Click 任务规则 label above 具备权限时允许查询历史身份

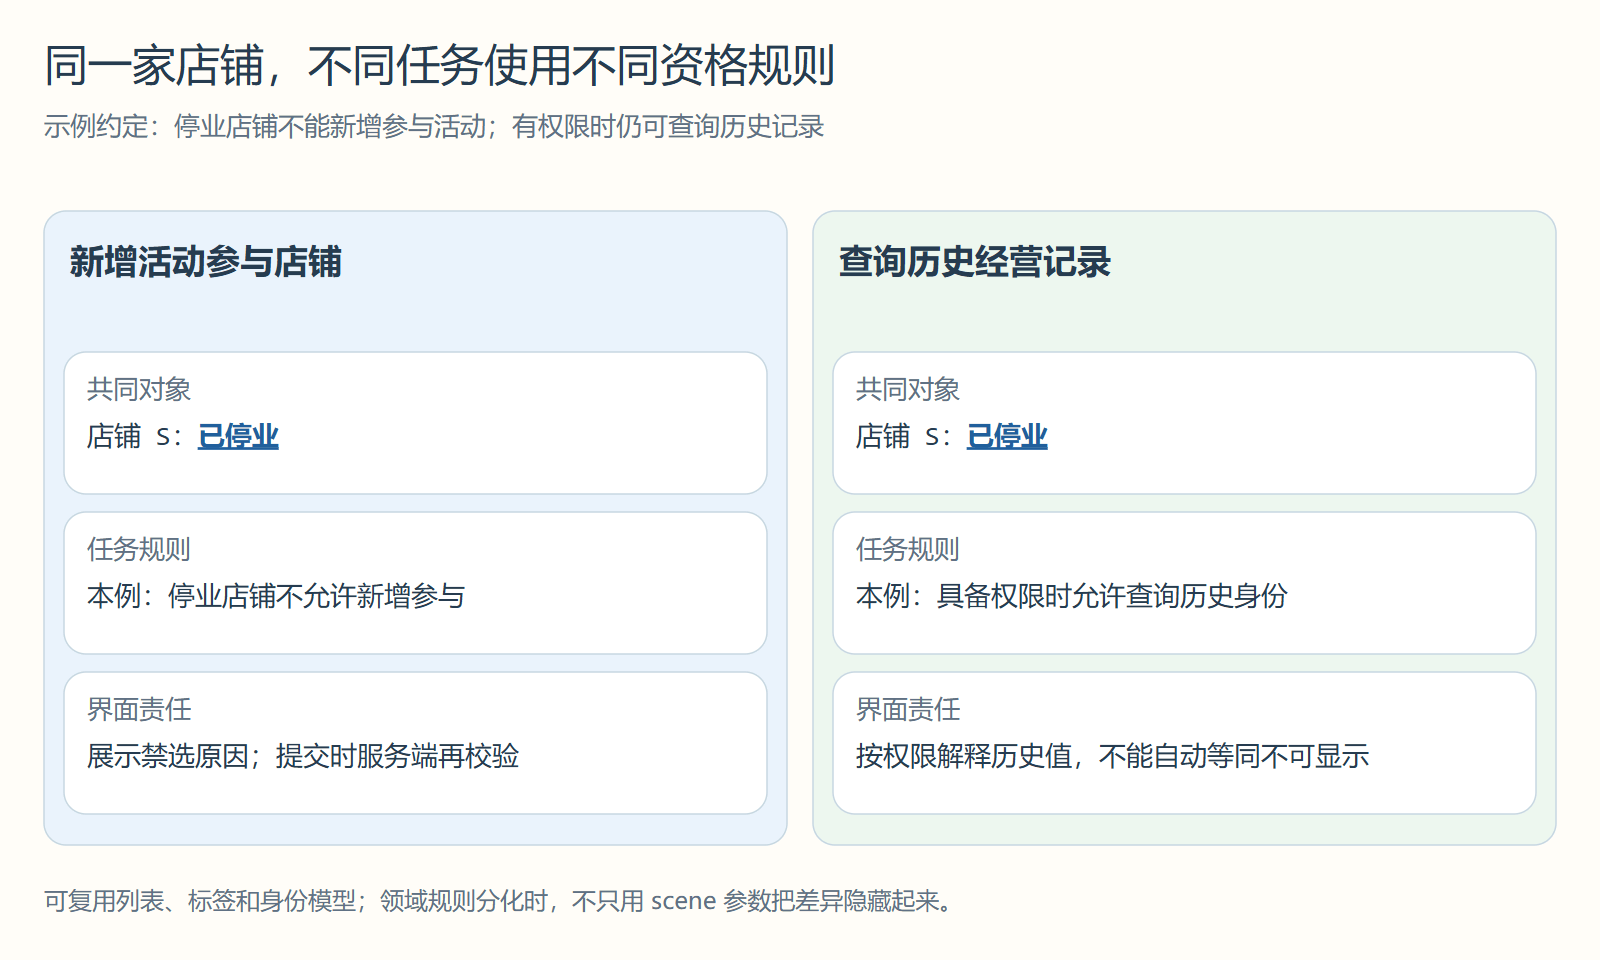[908, 549]
